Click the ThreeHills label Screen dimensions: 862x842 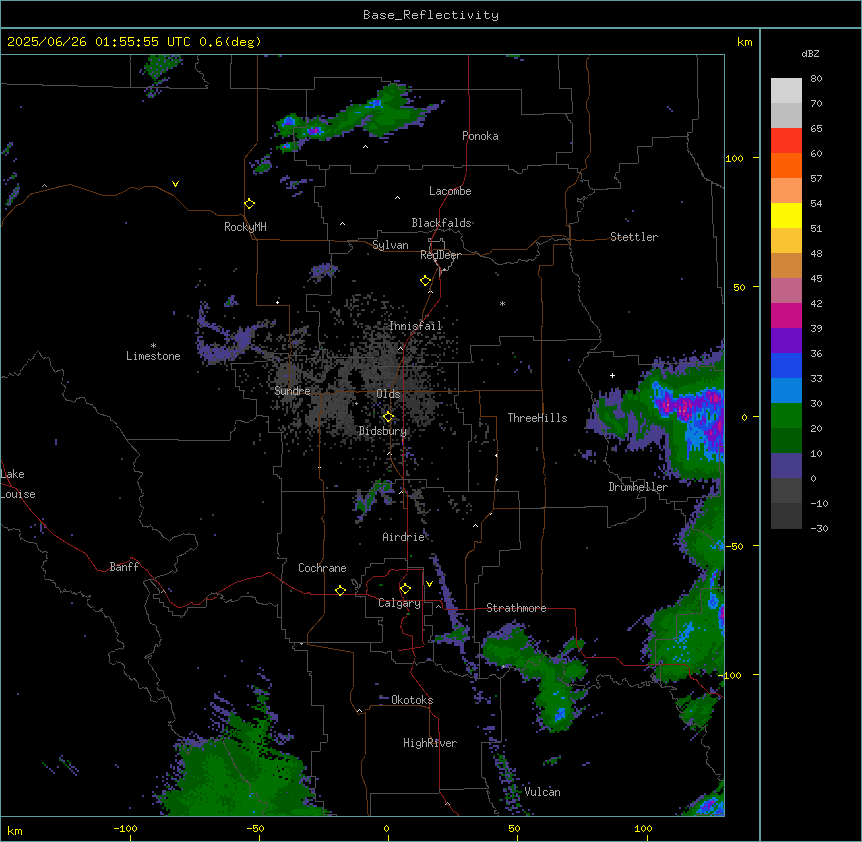(537, 418)
